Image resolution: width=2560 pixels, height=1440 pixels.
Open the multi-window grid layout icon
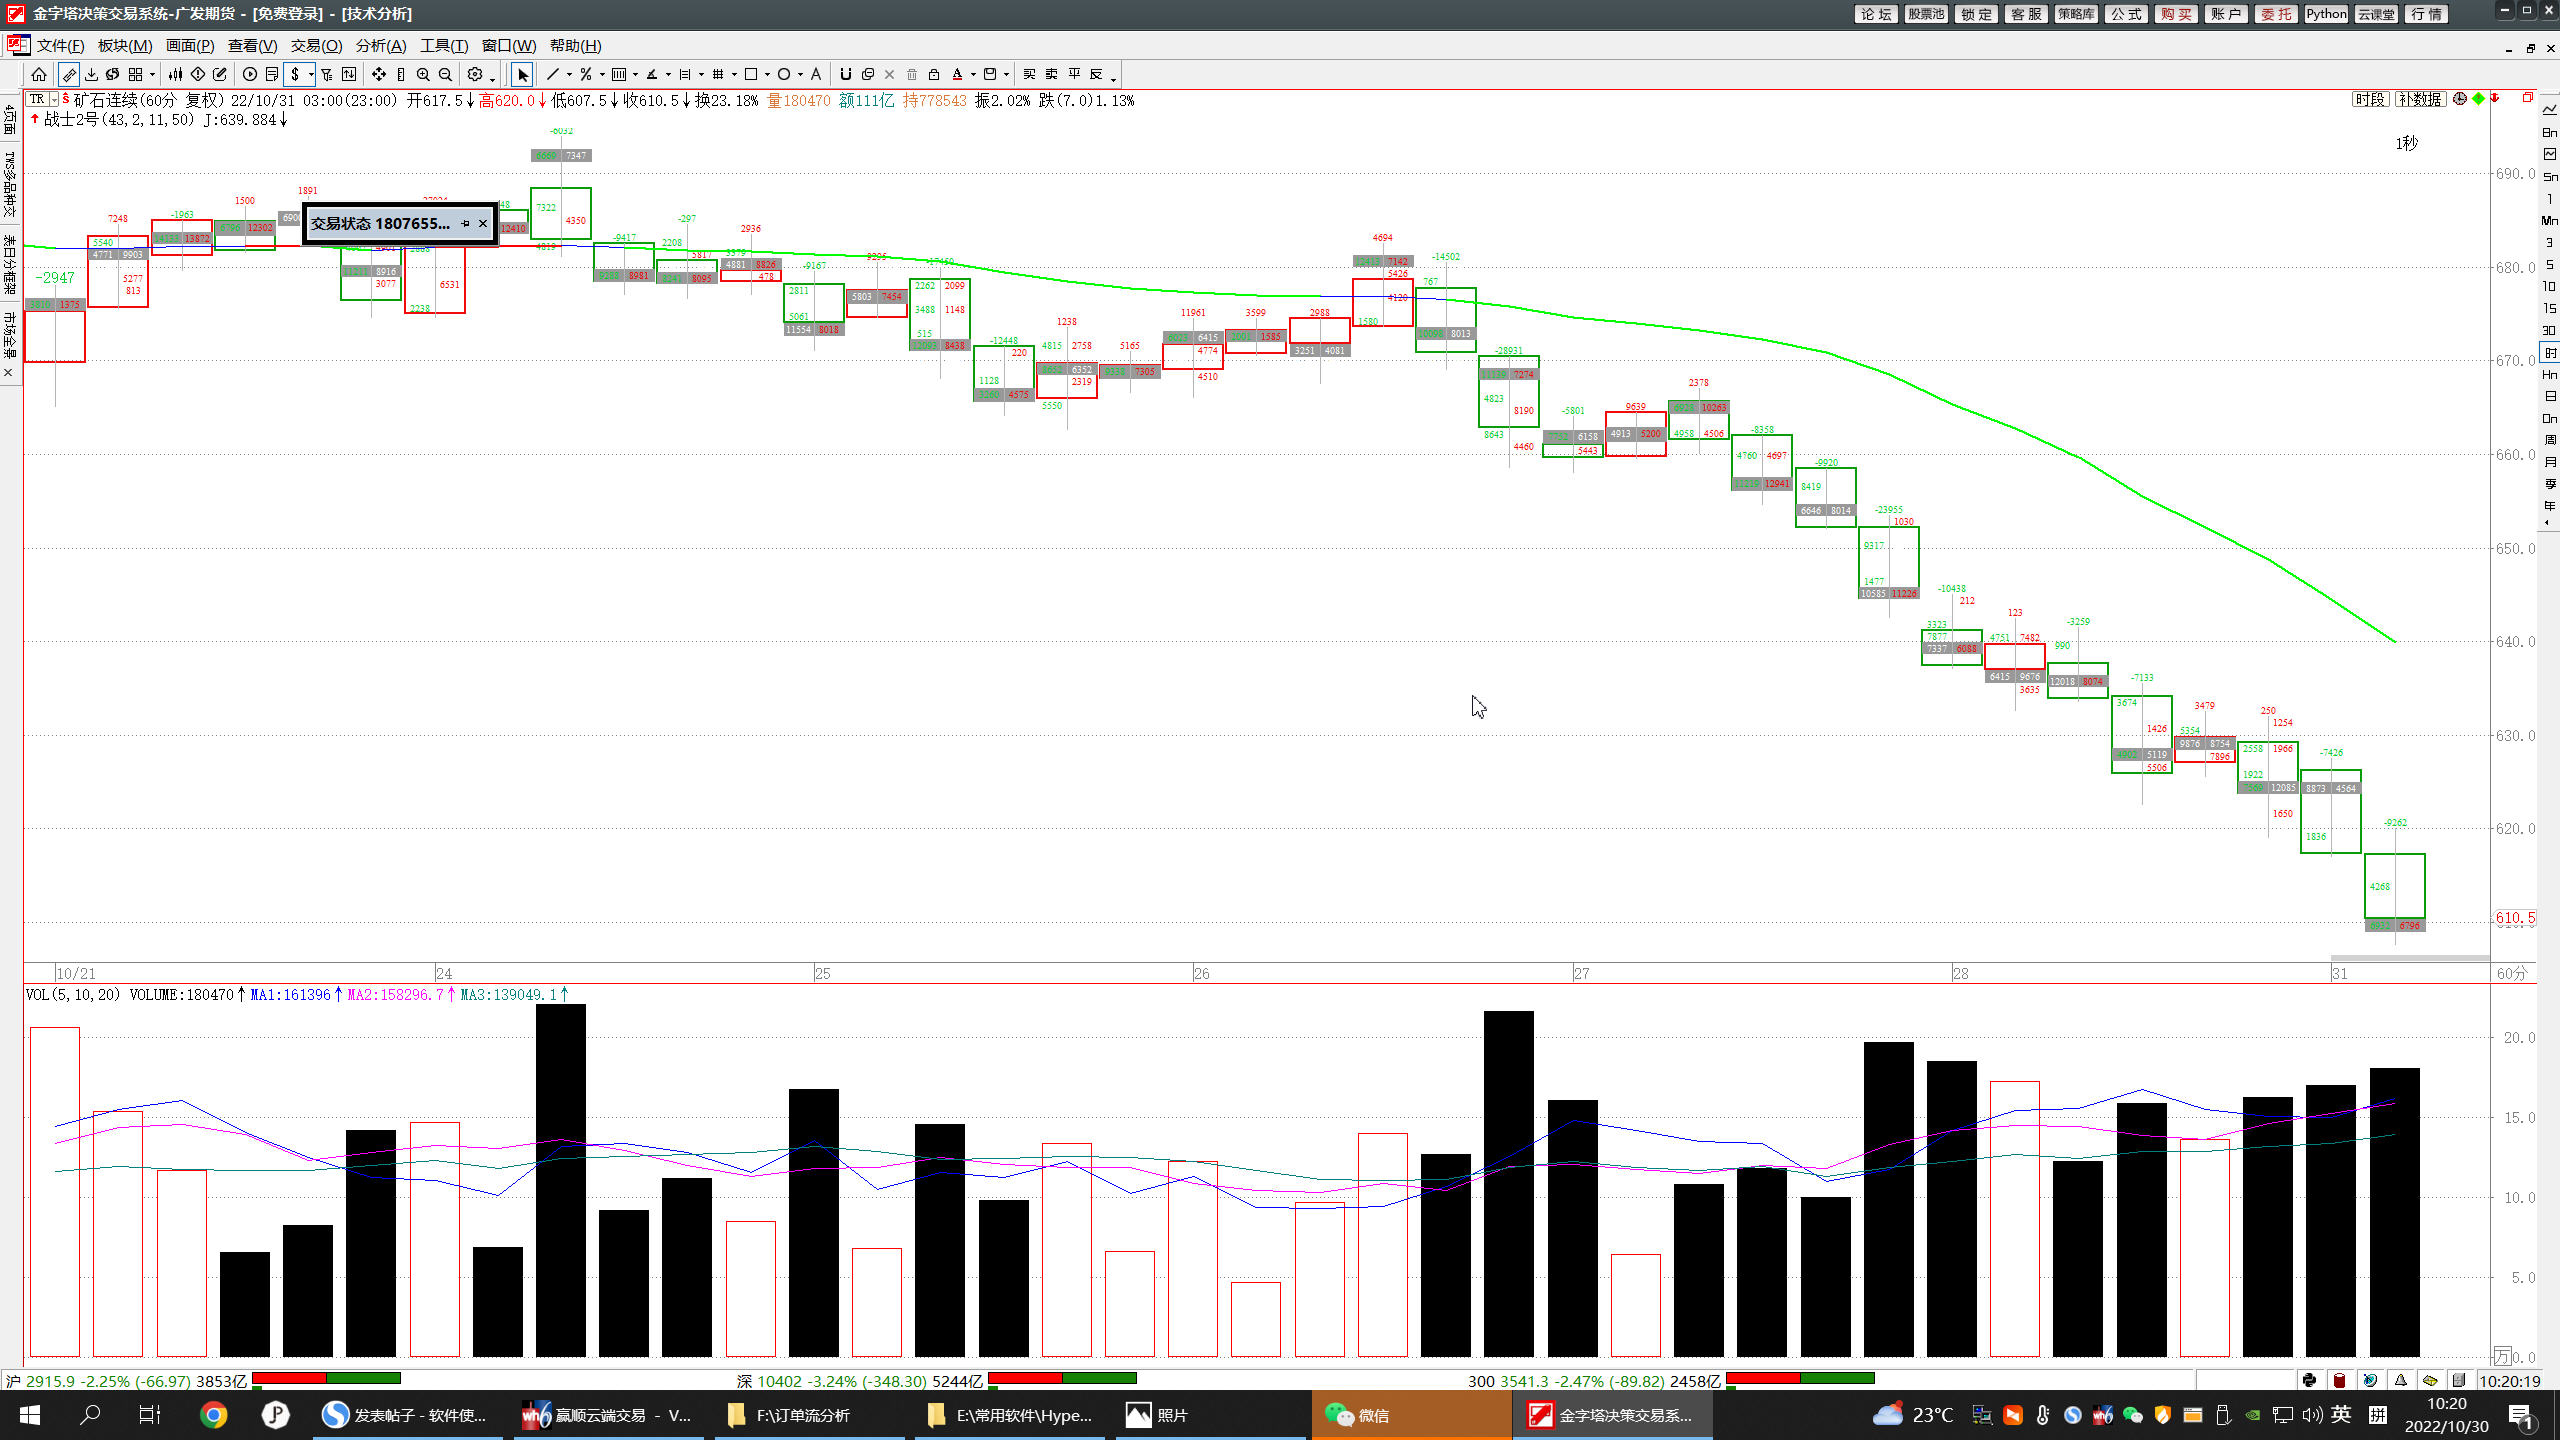[135, 74]
